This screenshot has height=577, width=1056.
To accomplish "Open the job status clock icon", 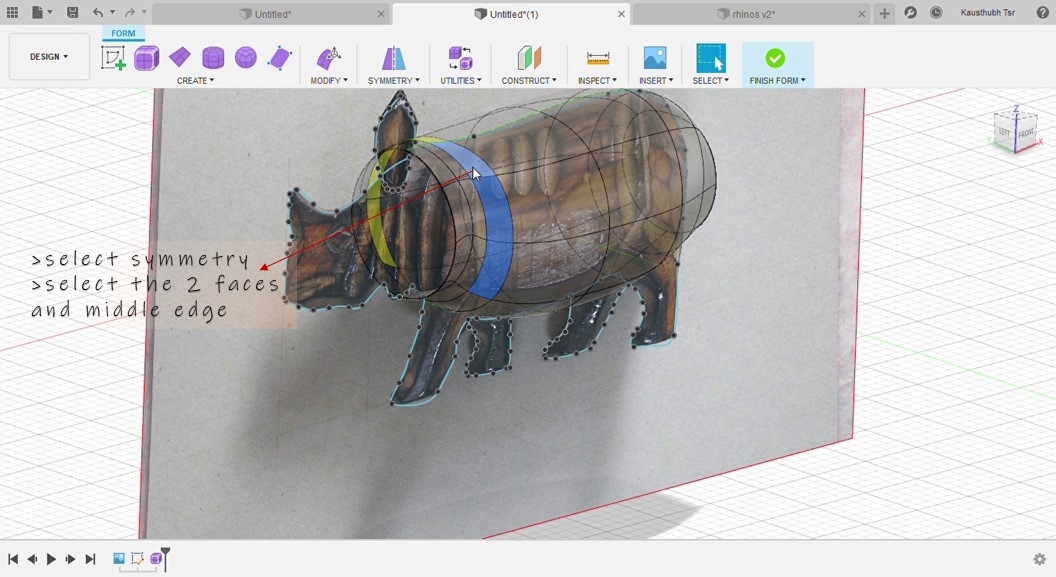I will click(x=936, y=13).
